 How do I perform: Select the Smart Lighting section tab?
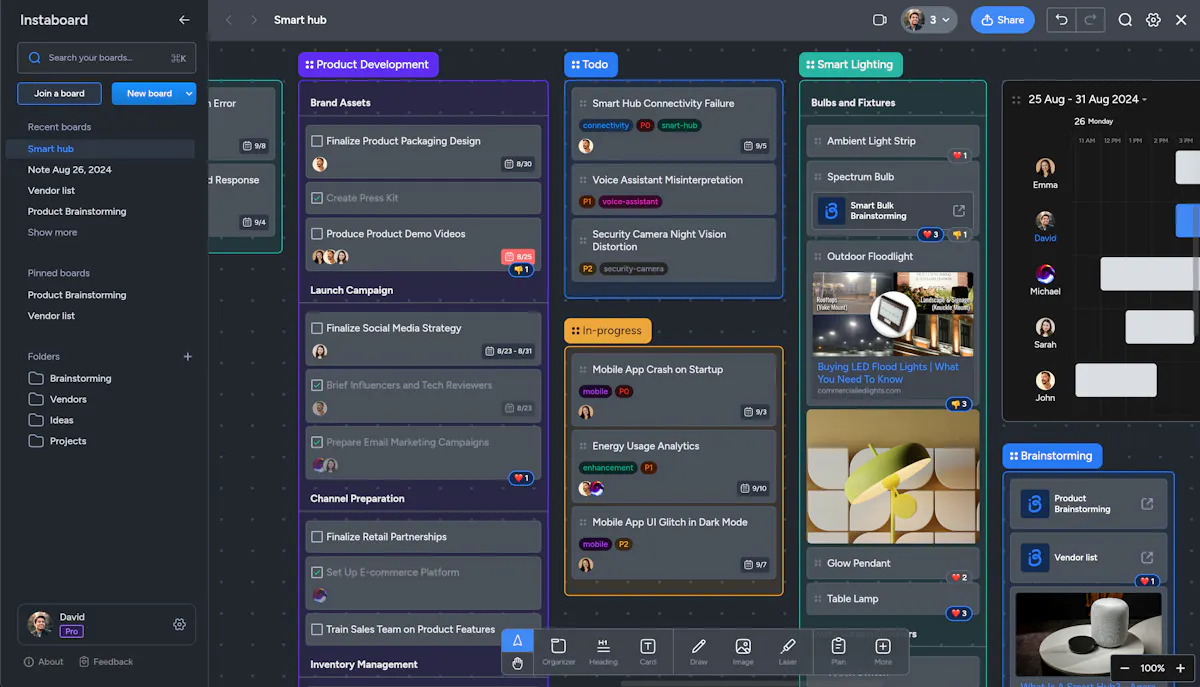tap(851, 65)
